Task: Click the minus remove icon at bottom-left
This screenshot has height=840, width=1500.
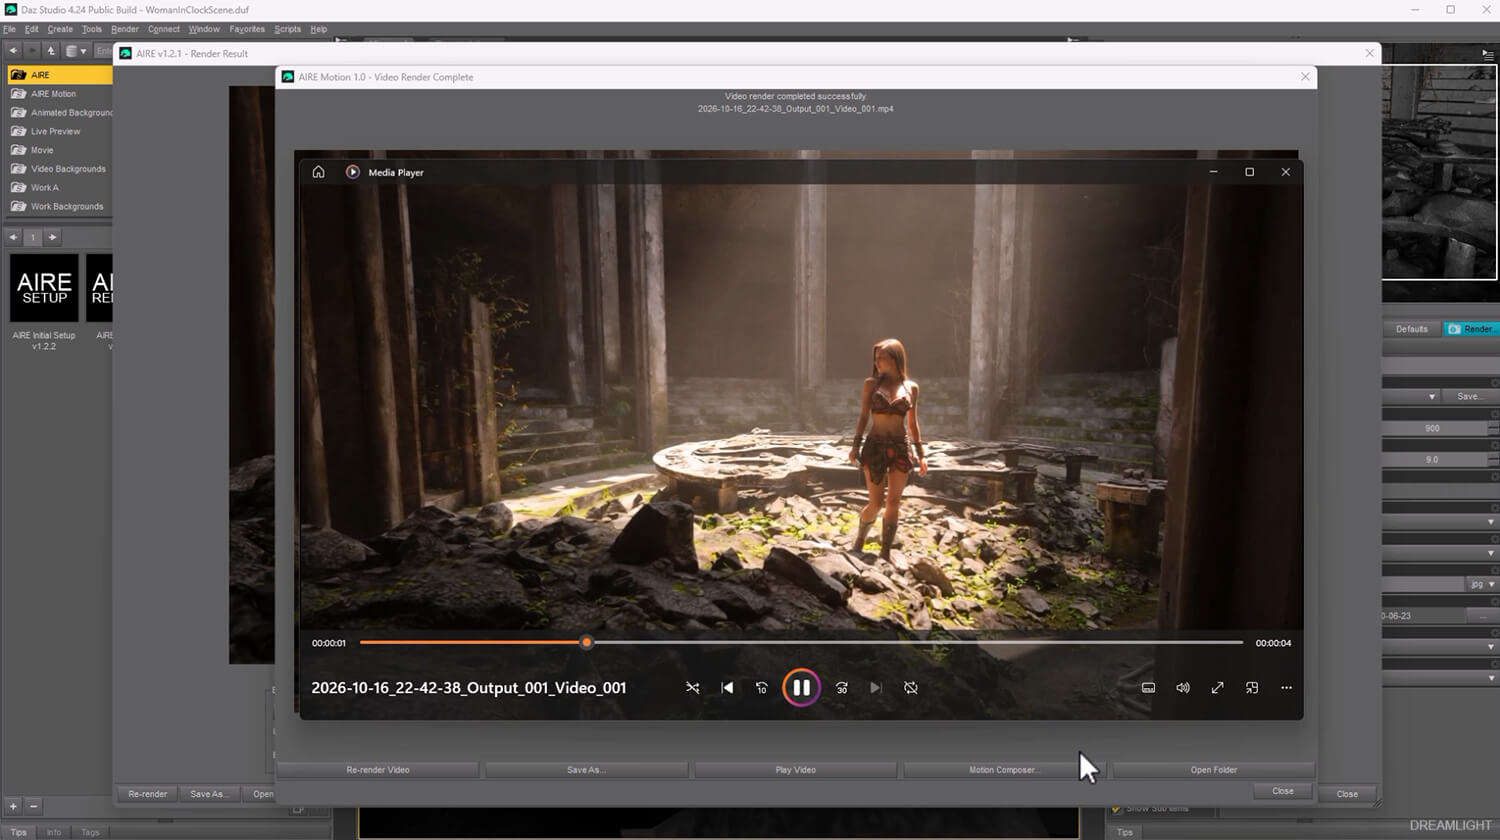Action: pyautogui.click(x=33, y=806)
